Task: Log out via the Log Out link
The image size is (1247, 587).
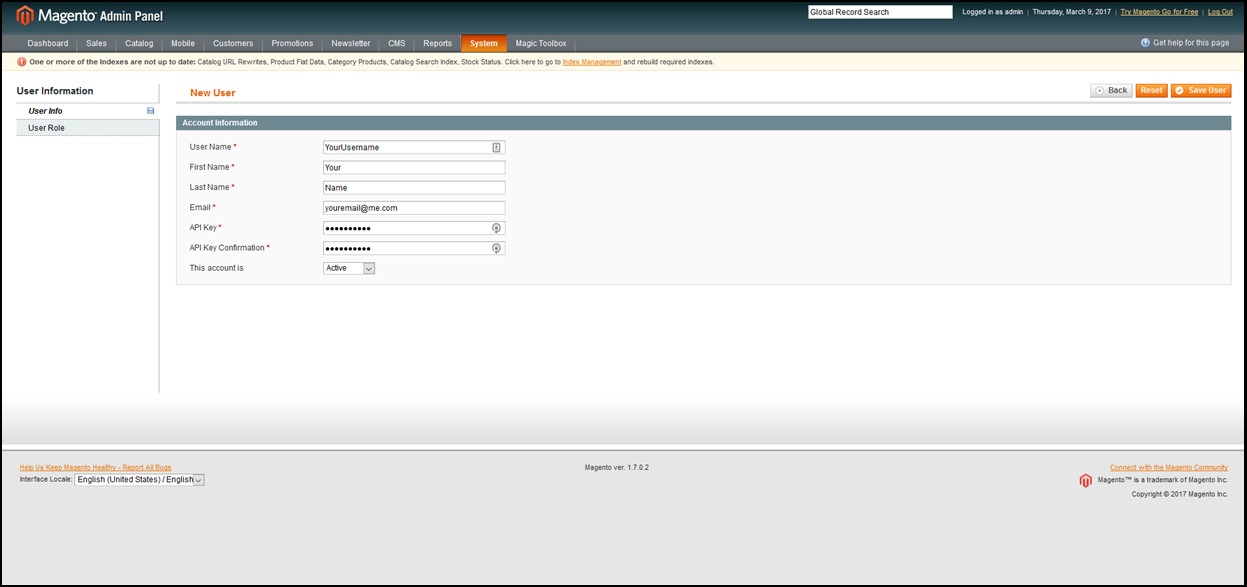Action: point(1220,12)
